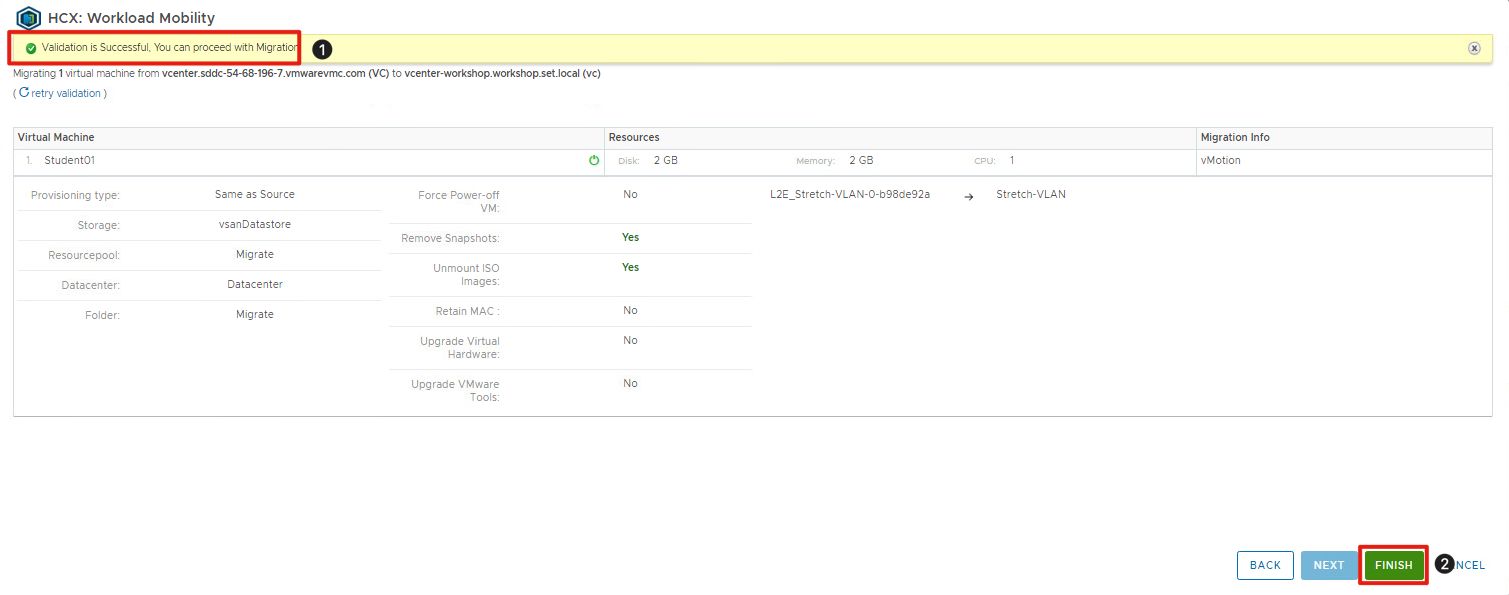The width and height of the screenshot is (1509, 595).
Task: Open the Storage vsanDatastore selector
Action: [x=254, y=225]
